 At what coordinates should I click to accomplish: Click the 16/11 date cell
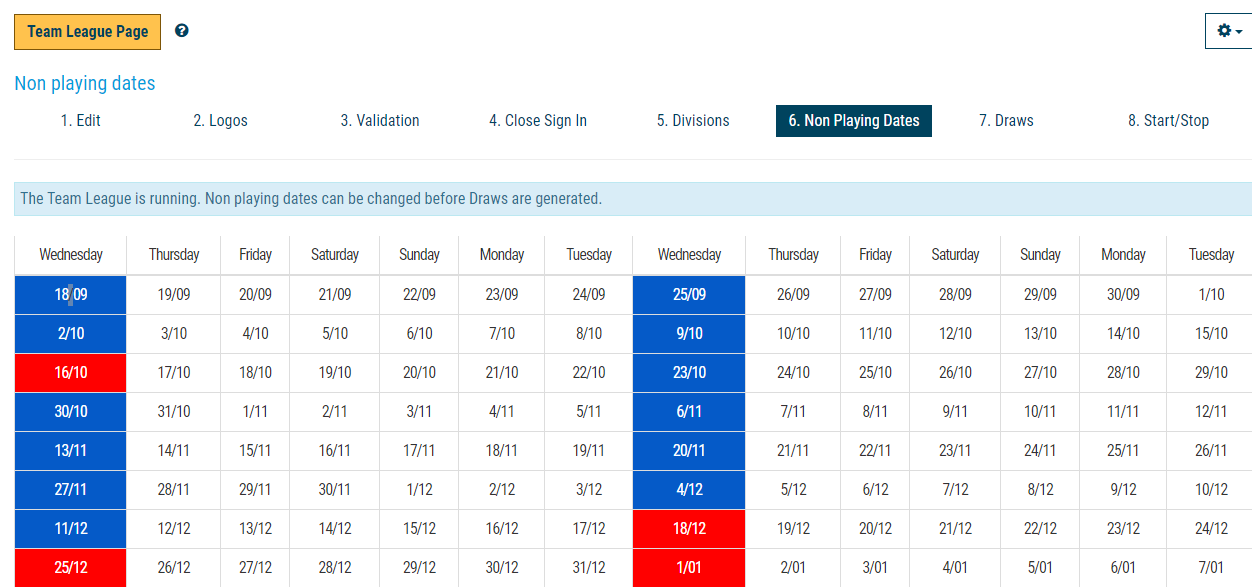coord(335,451)
